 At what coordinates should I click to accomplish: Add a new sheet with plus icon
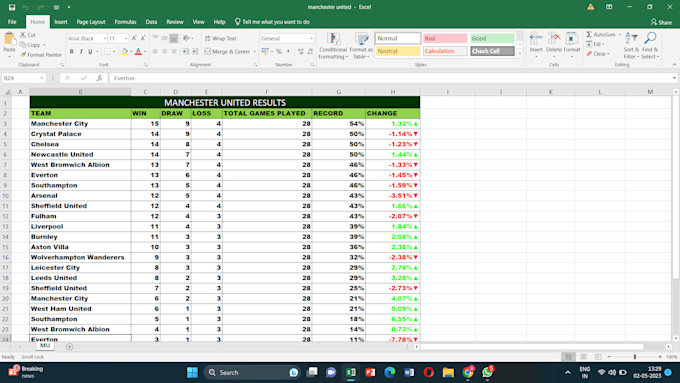69,347
